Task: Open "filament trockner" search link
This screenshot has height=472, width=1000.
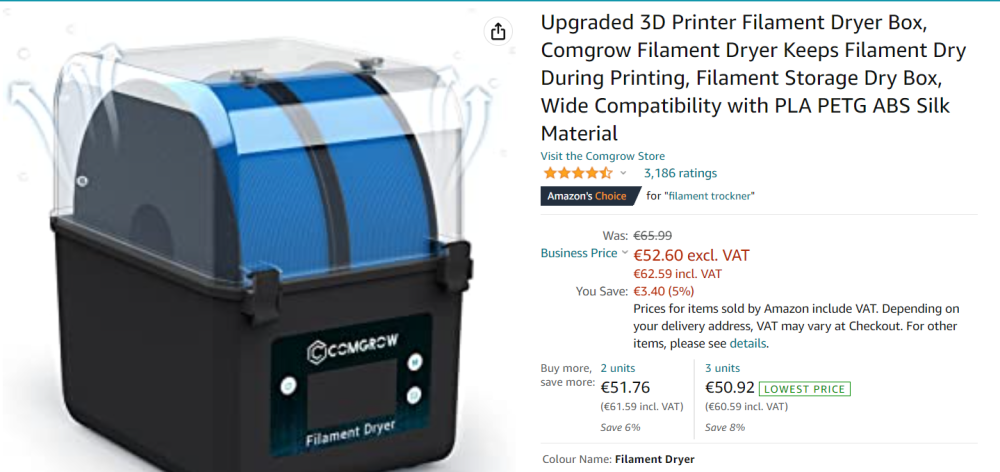Action: click(x=709, y=196)
